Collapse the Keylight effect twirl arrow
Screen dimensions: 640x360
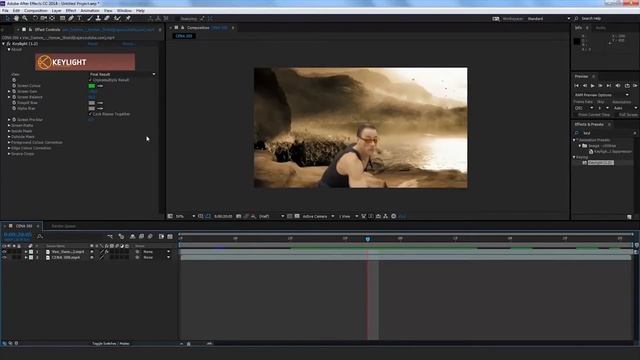tap(4, 44)
